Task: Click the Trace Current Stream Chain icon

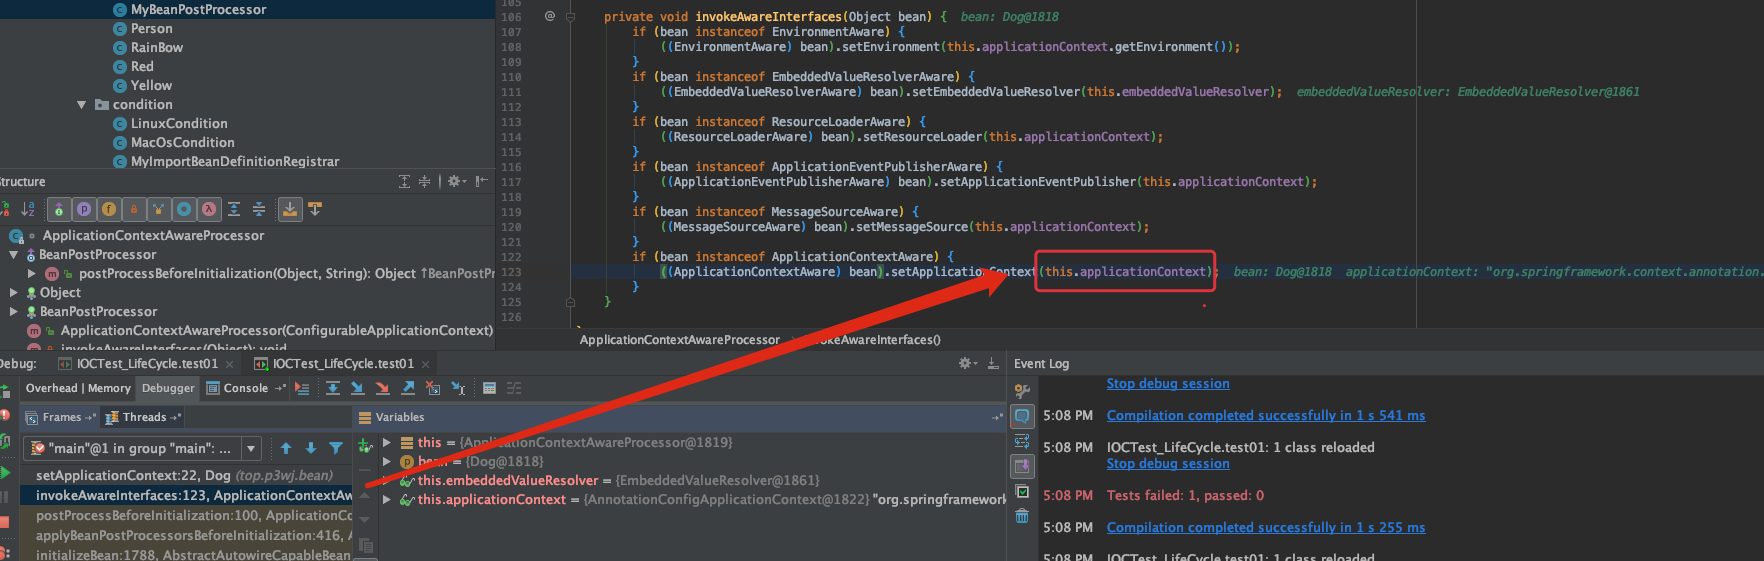Action: (x=514, y=388)
